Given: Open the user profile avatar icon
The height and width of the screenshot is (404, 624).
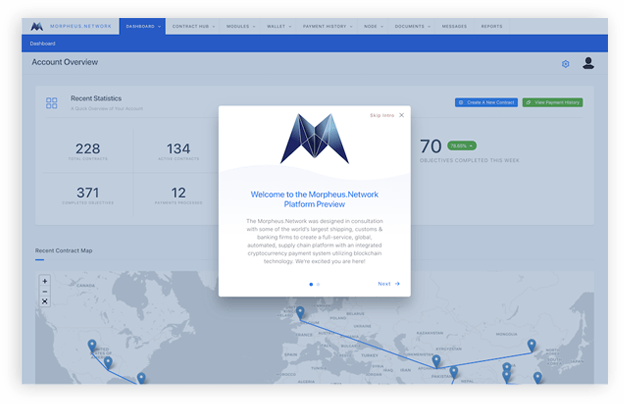Looking at the screenshot, I should (x=588, y=63).
